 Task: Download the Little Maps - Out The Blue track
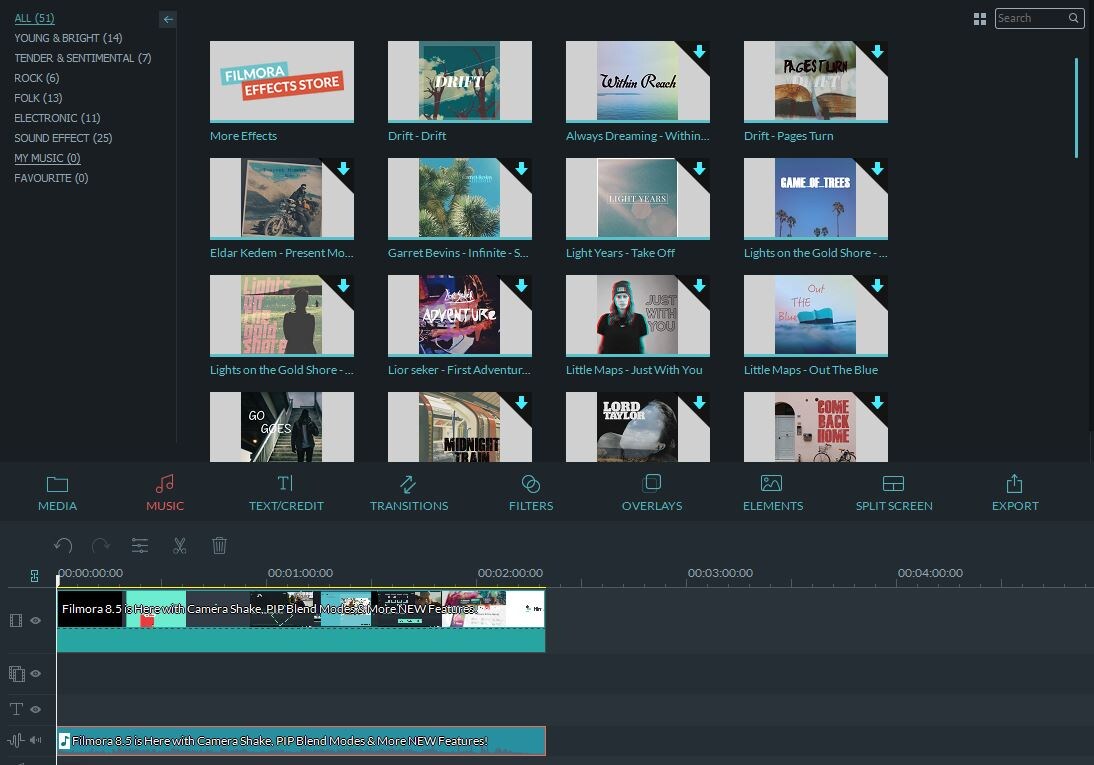(x=877, y=285)
